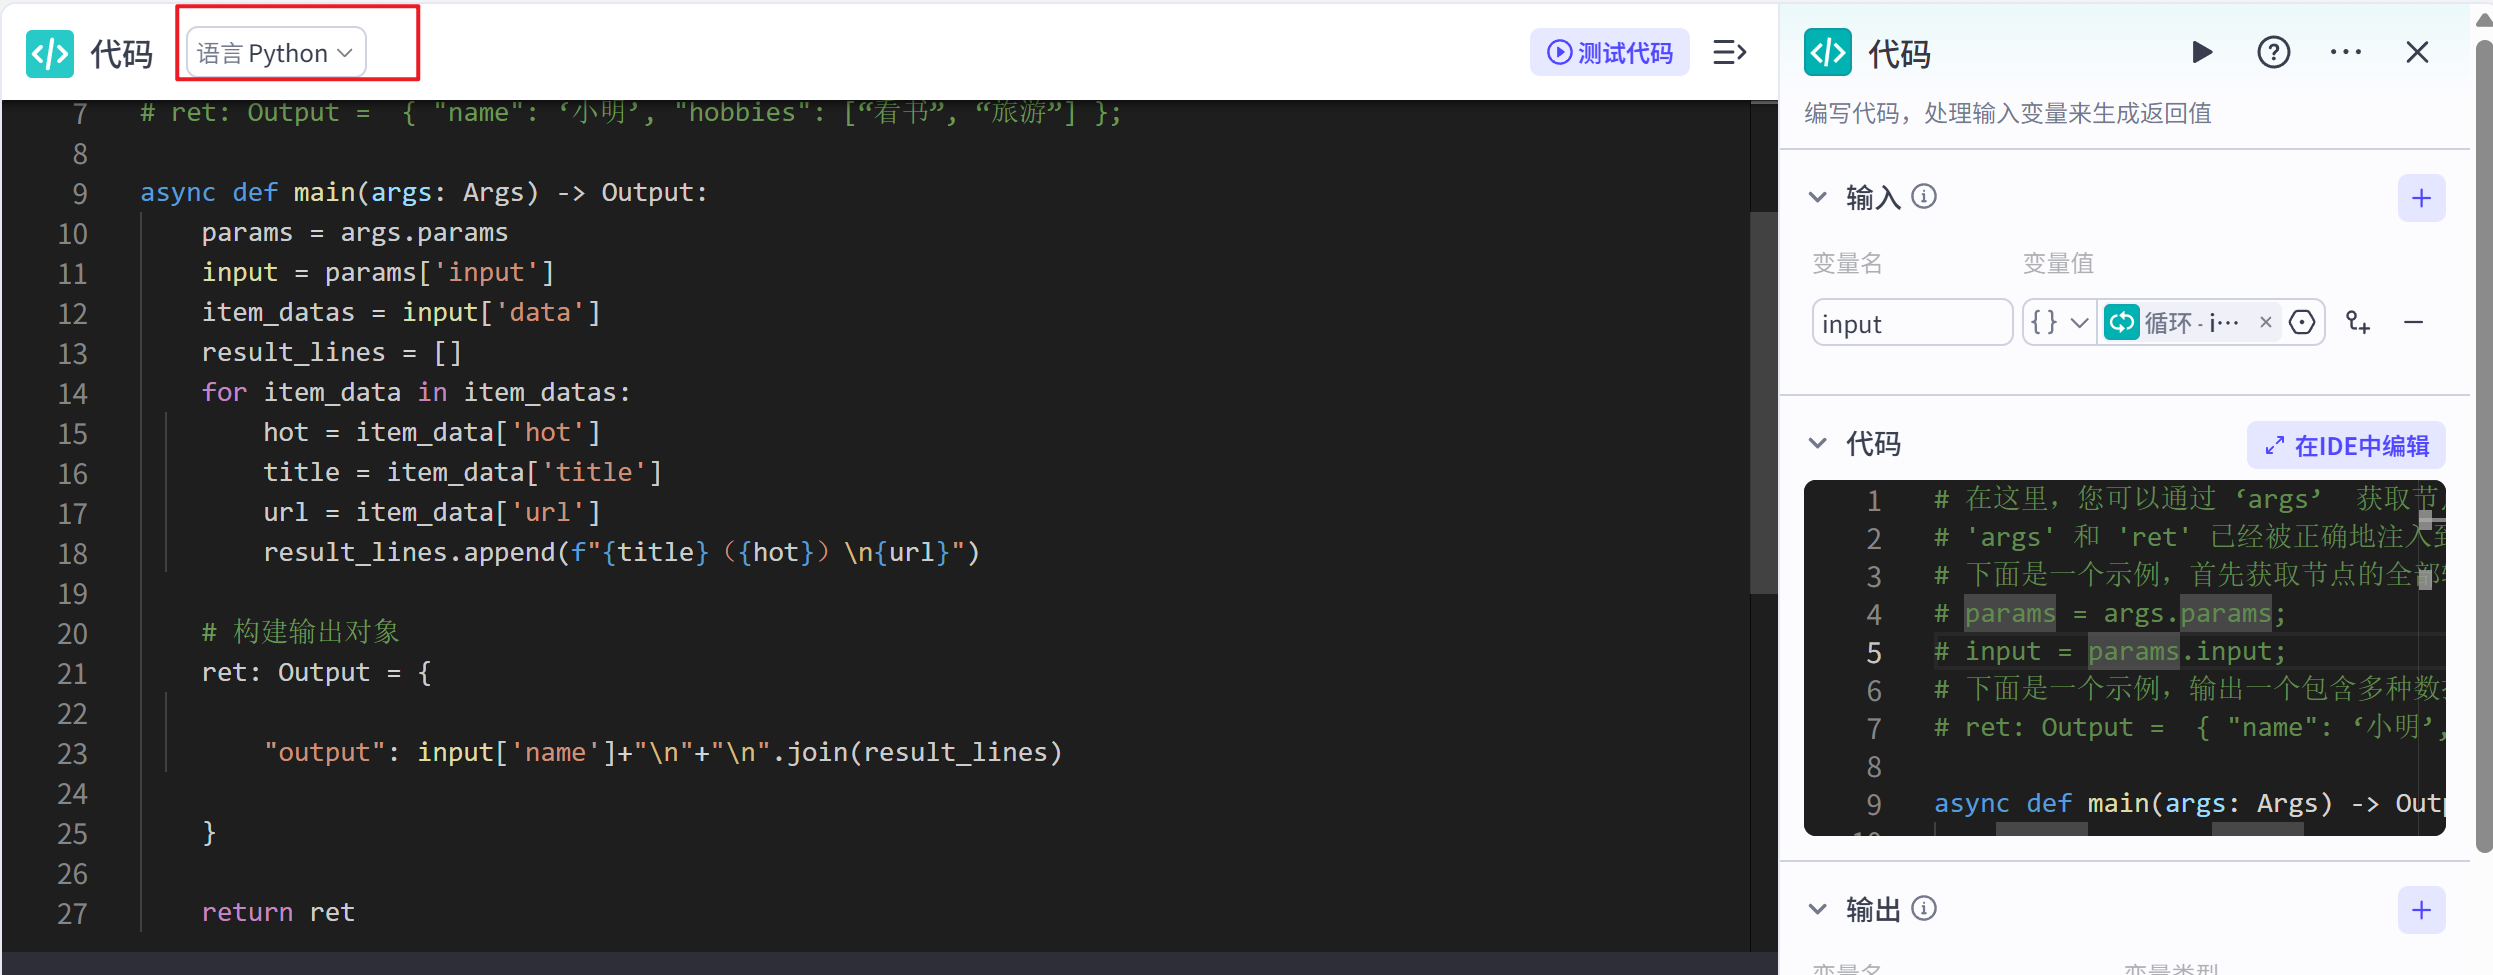Open the 语言 Python language dropdown
Viewport: 2493px width, 975px height.
pyautogui.click(x=276, y=53)
